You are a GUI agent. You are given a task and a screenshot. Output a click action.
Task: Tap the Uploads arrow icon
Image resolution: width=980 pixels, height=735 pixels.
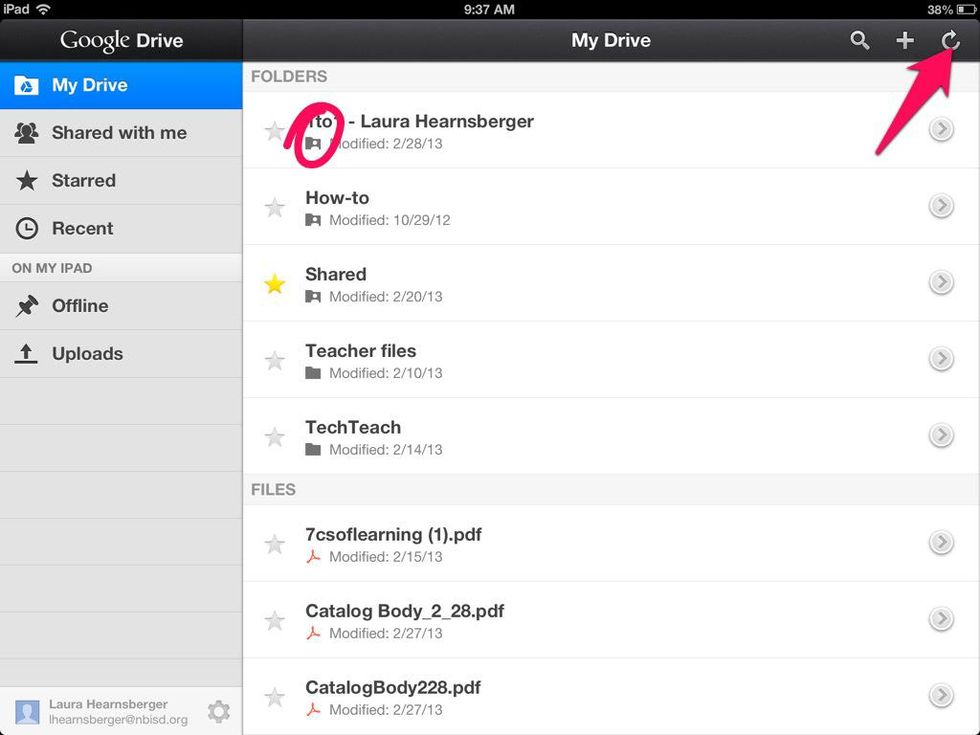click(27, 354)
